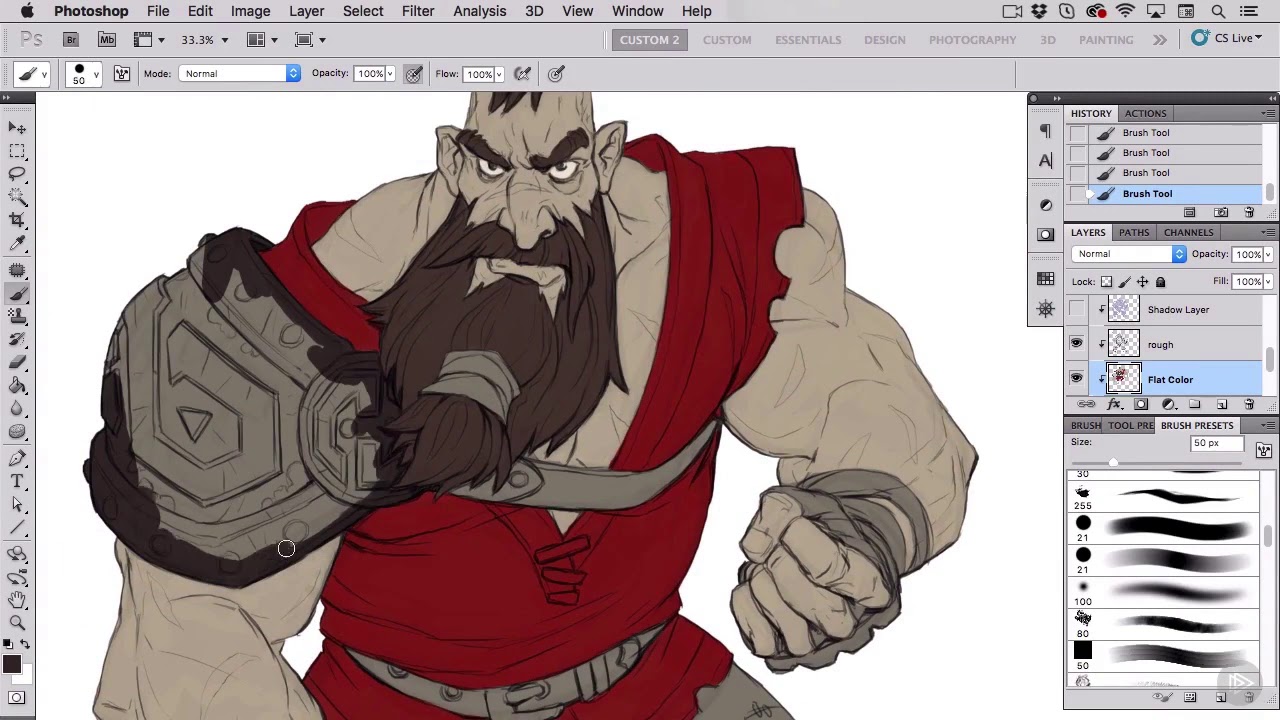Enable airbrush mode
Screen dimensions: 1280x720
tap(522, 74)
